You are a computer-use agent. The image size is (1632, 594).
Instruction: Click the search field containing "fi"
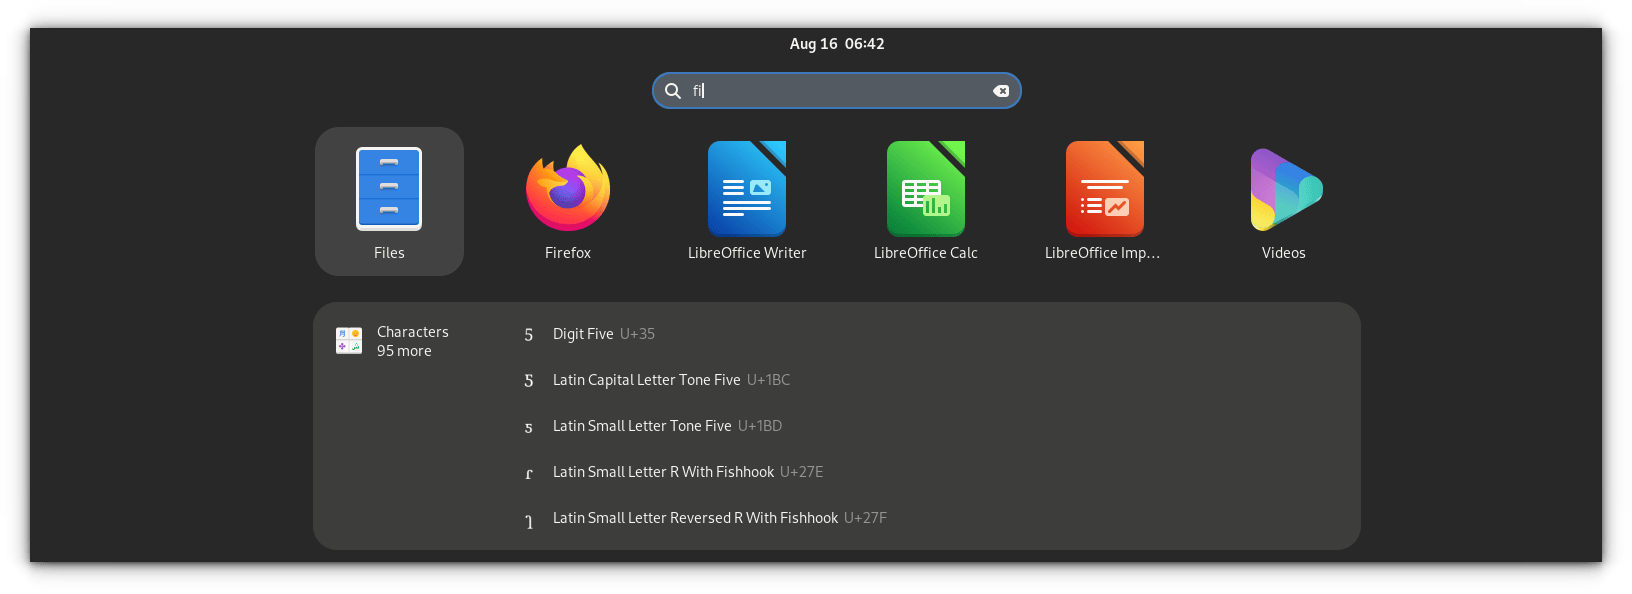coord(837,91)
